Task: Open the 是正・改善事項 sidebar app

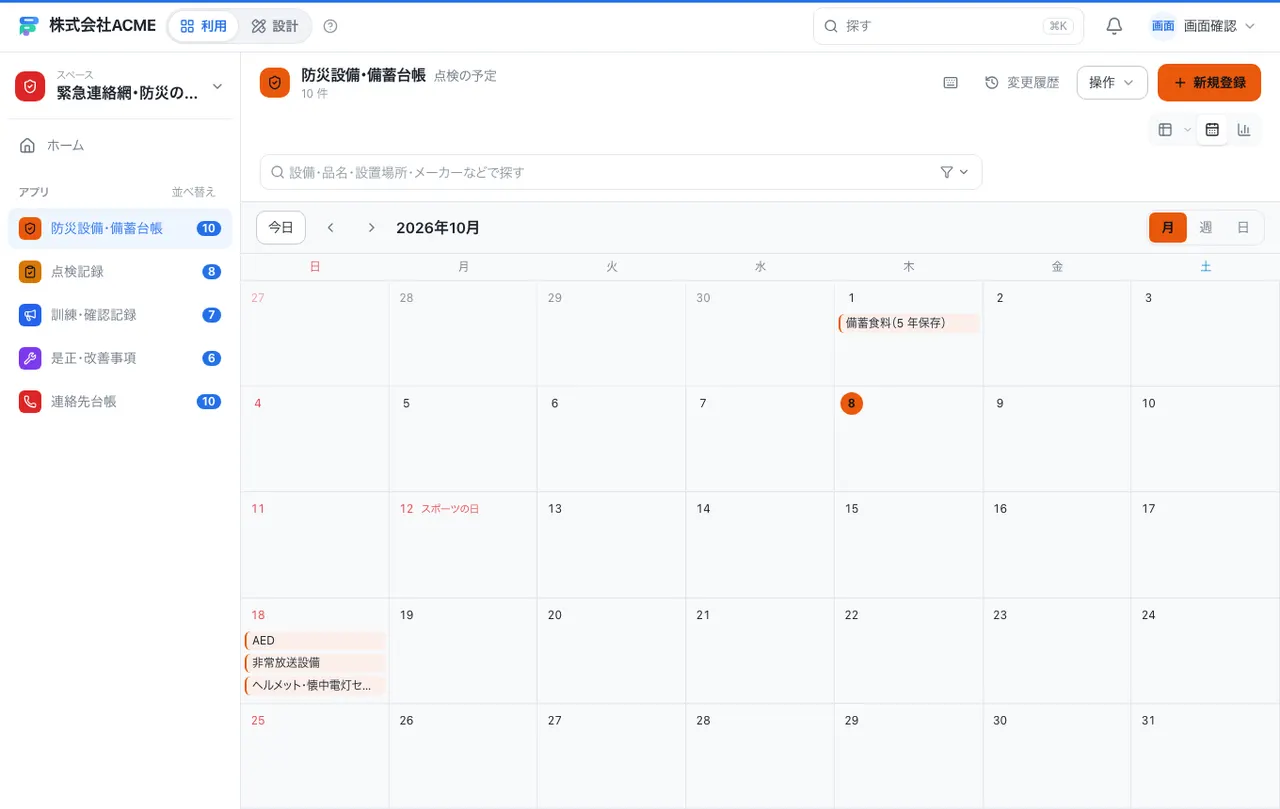Action: (x=120, y=358)
